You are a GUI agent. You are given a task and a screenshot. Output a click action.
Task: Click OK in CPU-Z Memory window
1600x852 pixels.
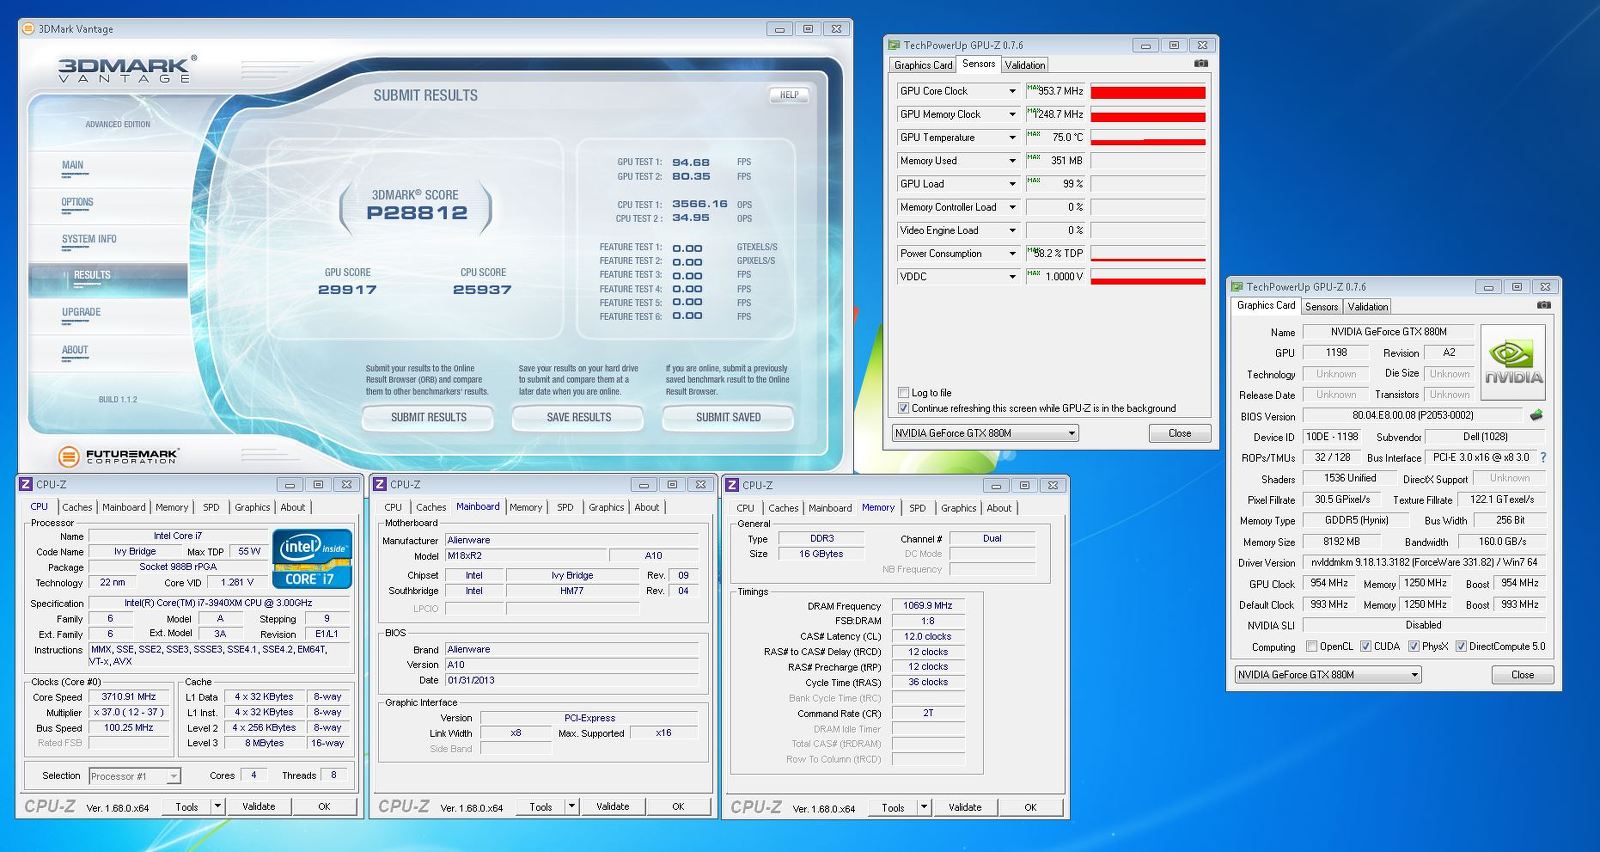click(1030, 807)
